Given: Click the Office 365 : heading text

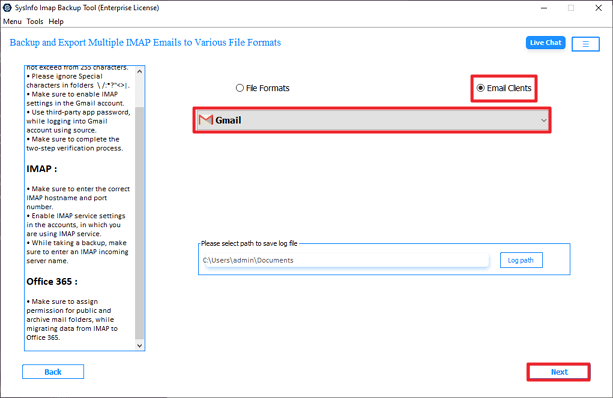Looking at the screenshot, I should coord(52,281).
